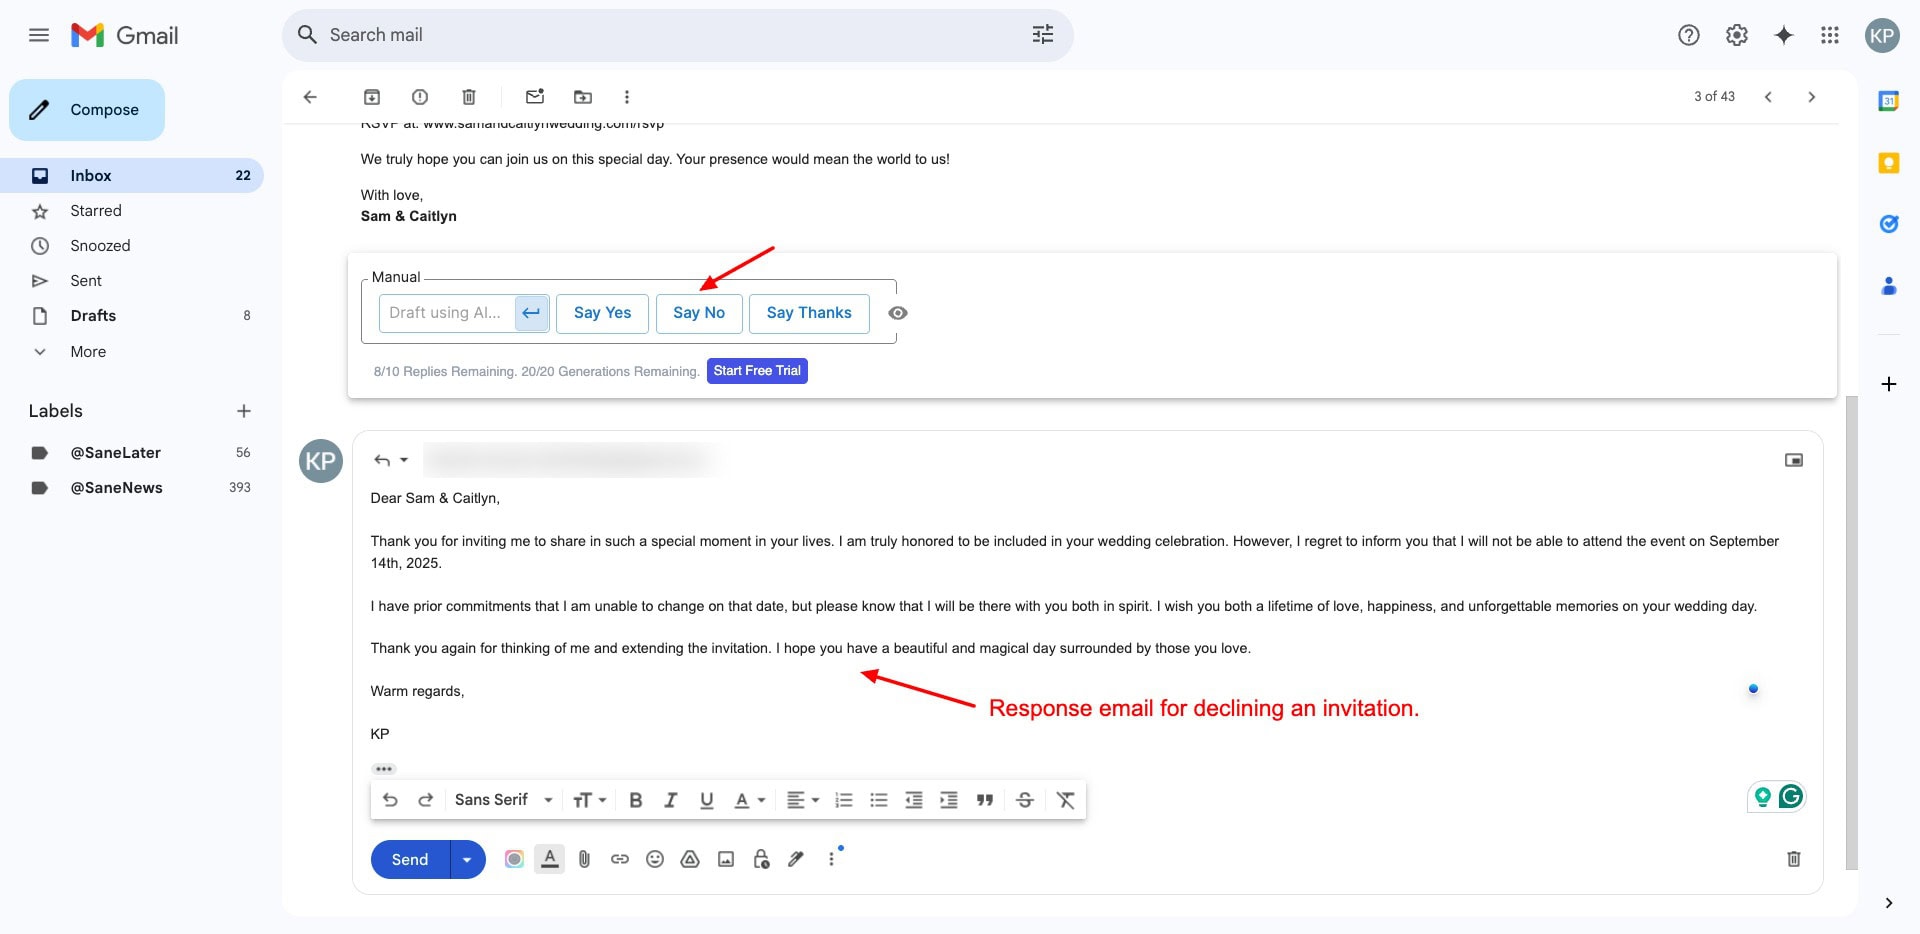Viewport: 1920px width, 934px height.
Task: Report this email as spam
Action: pyautogui.click(x=420, y=97)
